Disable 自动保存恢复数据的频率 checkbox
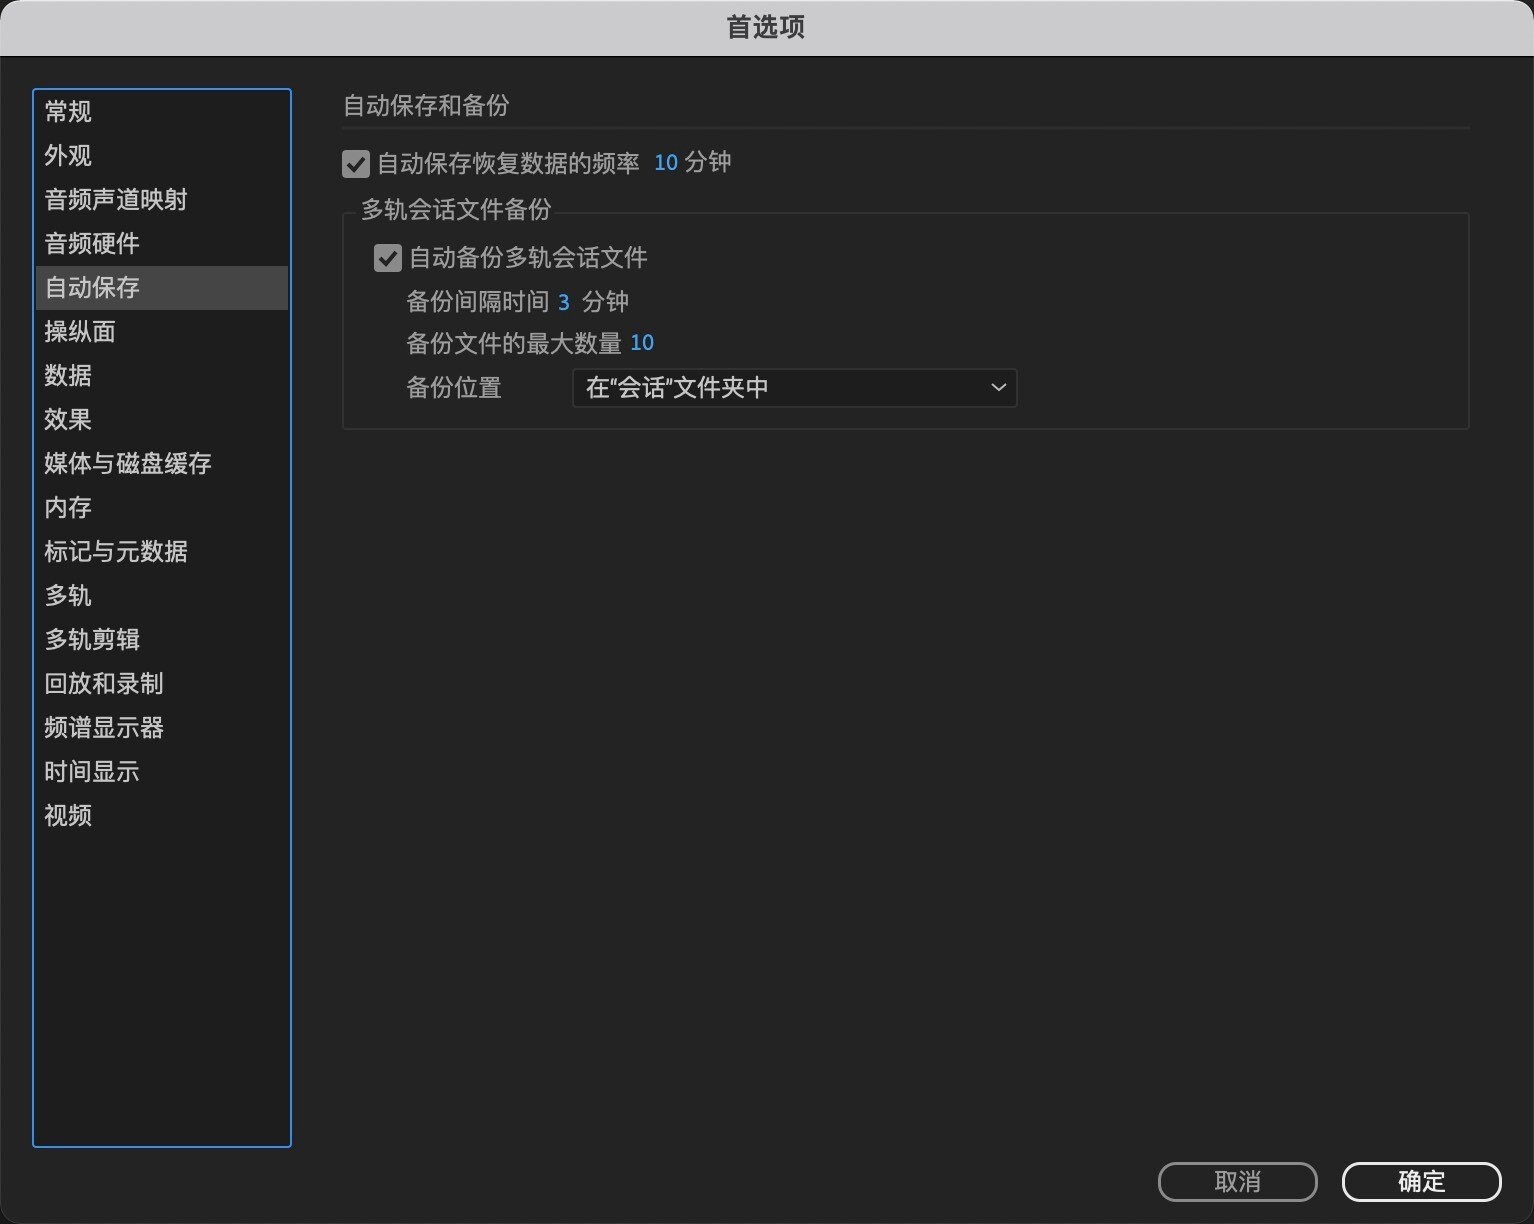Viewport: 1534px width, 1224px height. point(356,163)
